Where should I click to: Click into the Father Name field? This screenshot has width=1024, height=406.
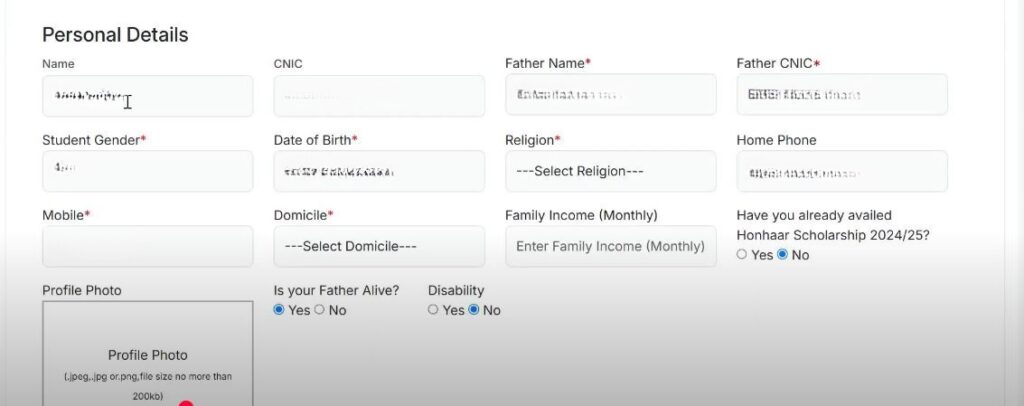610,96
